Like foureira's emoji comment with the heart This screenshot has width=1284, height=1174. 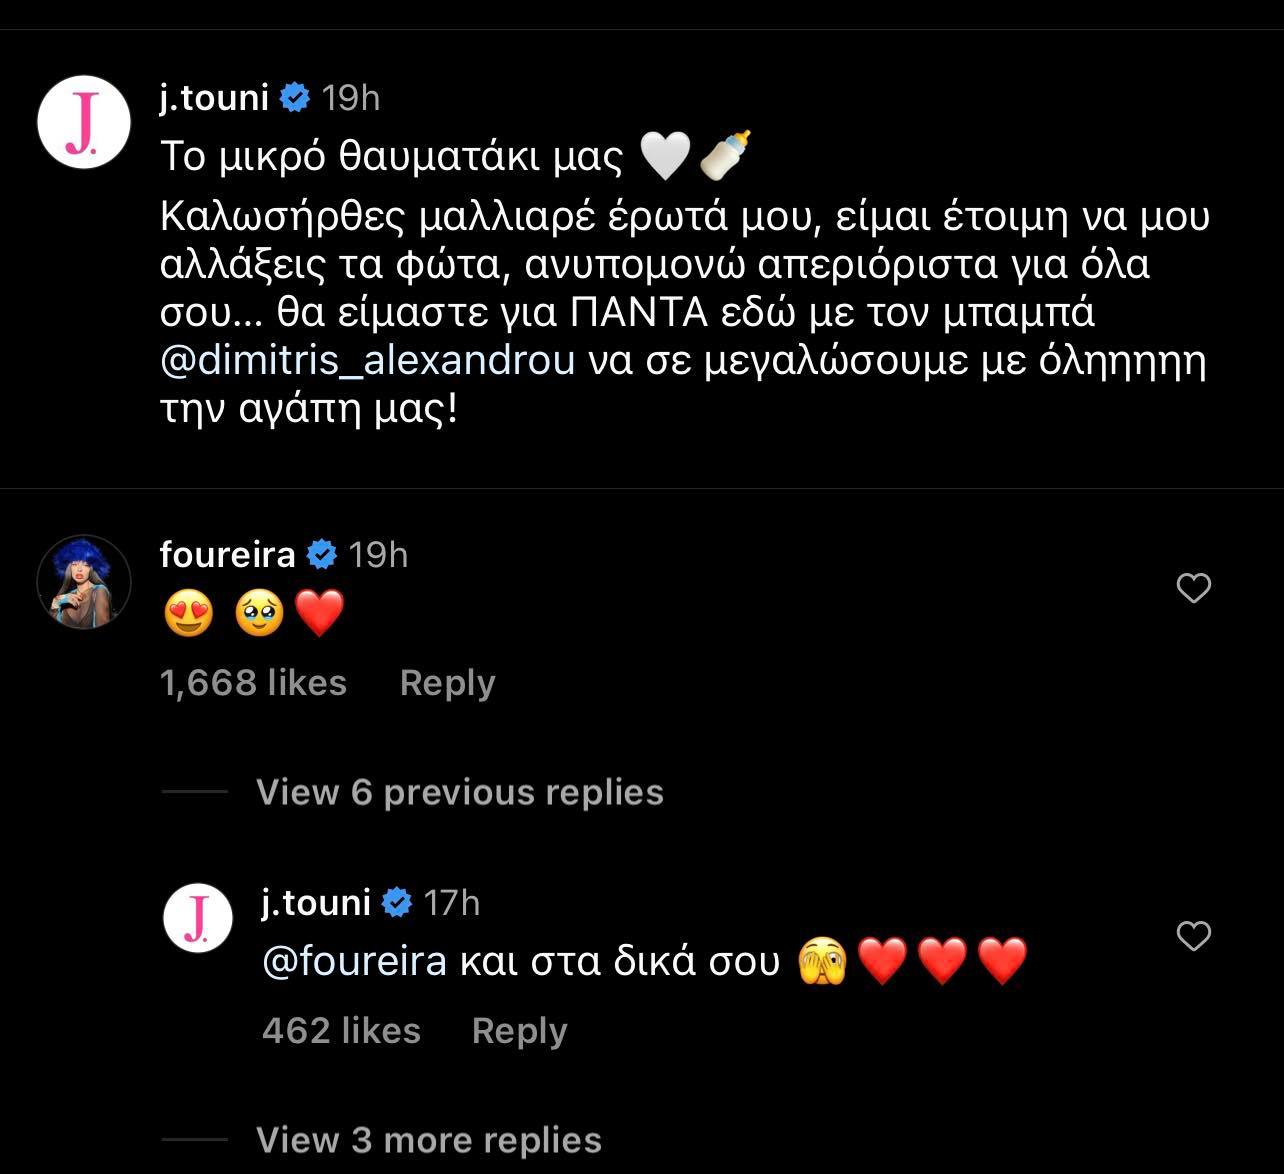coord(1194,588)
